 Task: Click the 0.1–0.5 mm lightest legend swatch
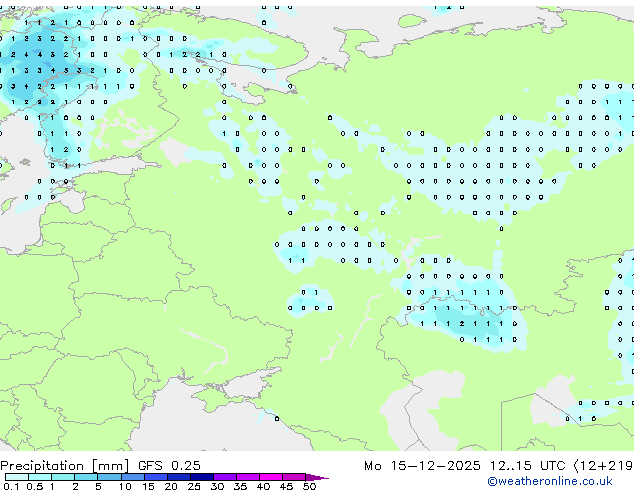[x=17, y=477]
